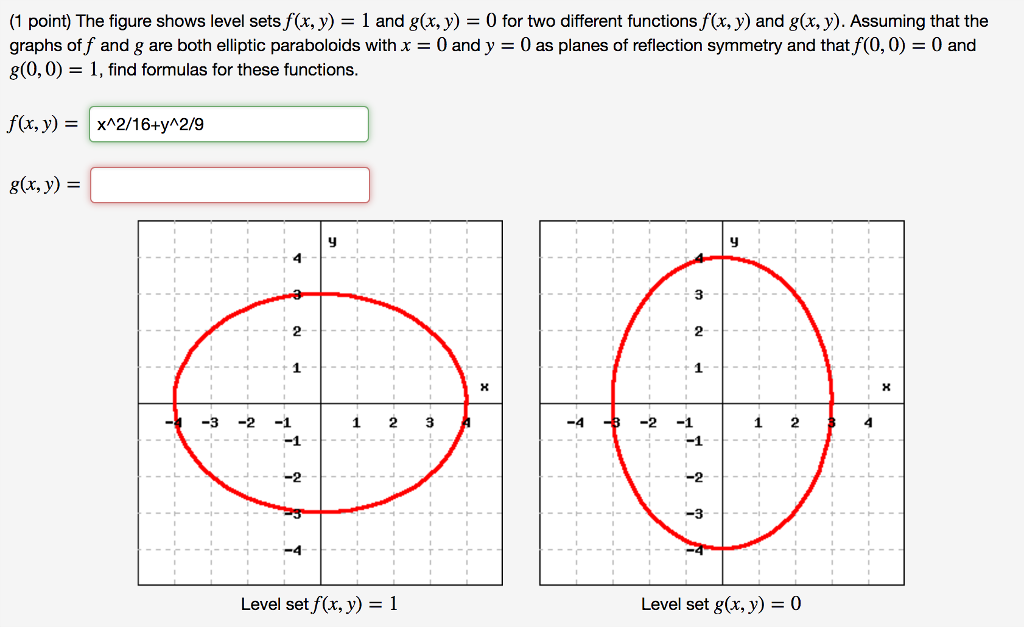Screen dimensions: 1024x627
Task: Click the x axis label on the left graph
Action: point(485,385)
